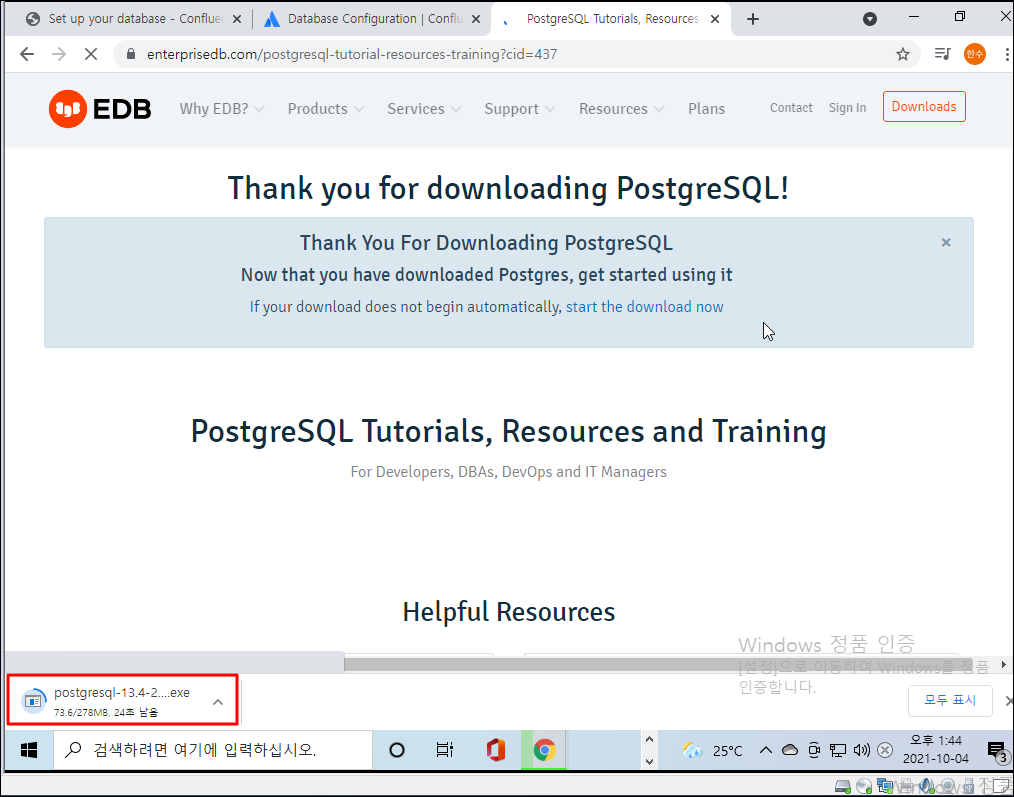Click VM CD/DVD drive status icon
The image size is (1014, 797).
(864, 787)
